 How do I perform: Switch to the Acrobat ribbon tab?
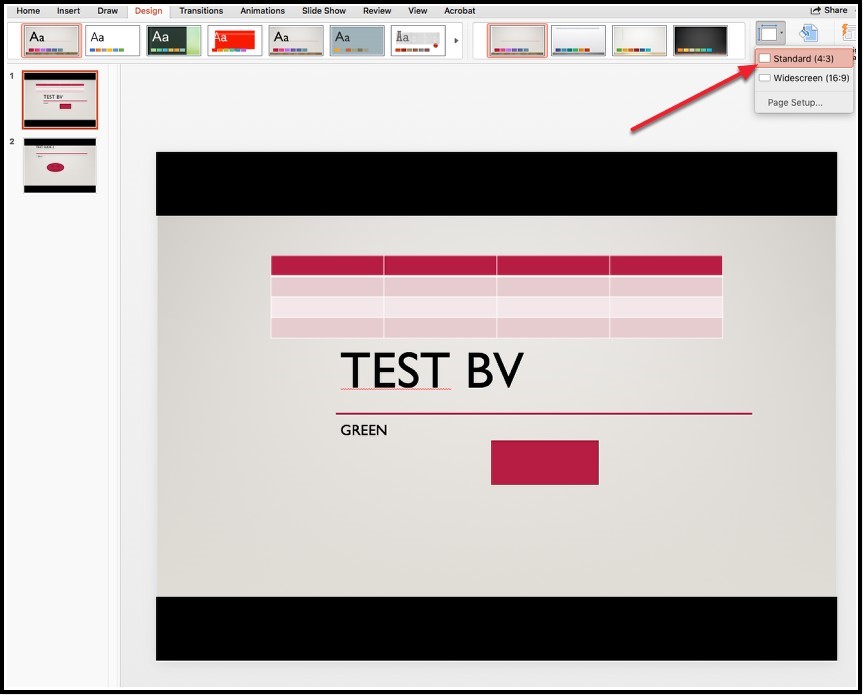click(459, 11)
